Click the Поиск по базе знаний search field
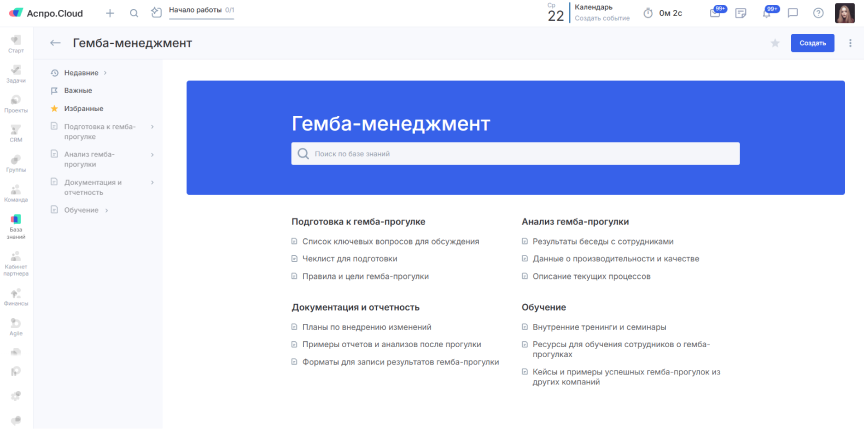 pos(515,154)
